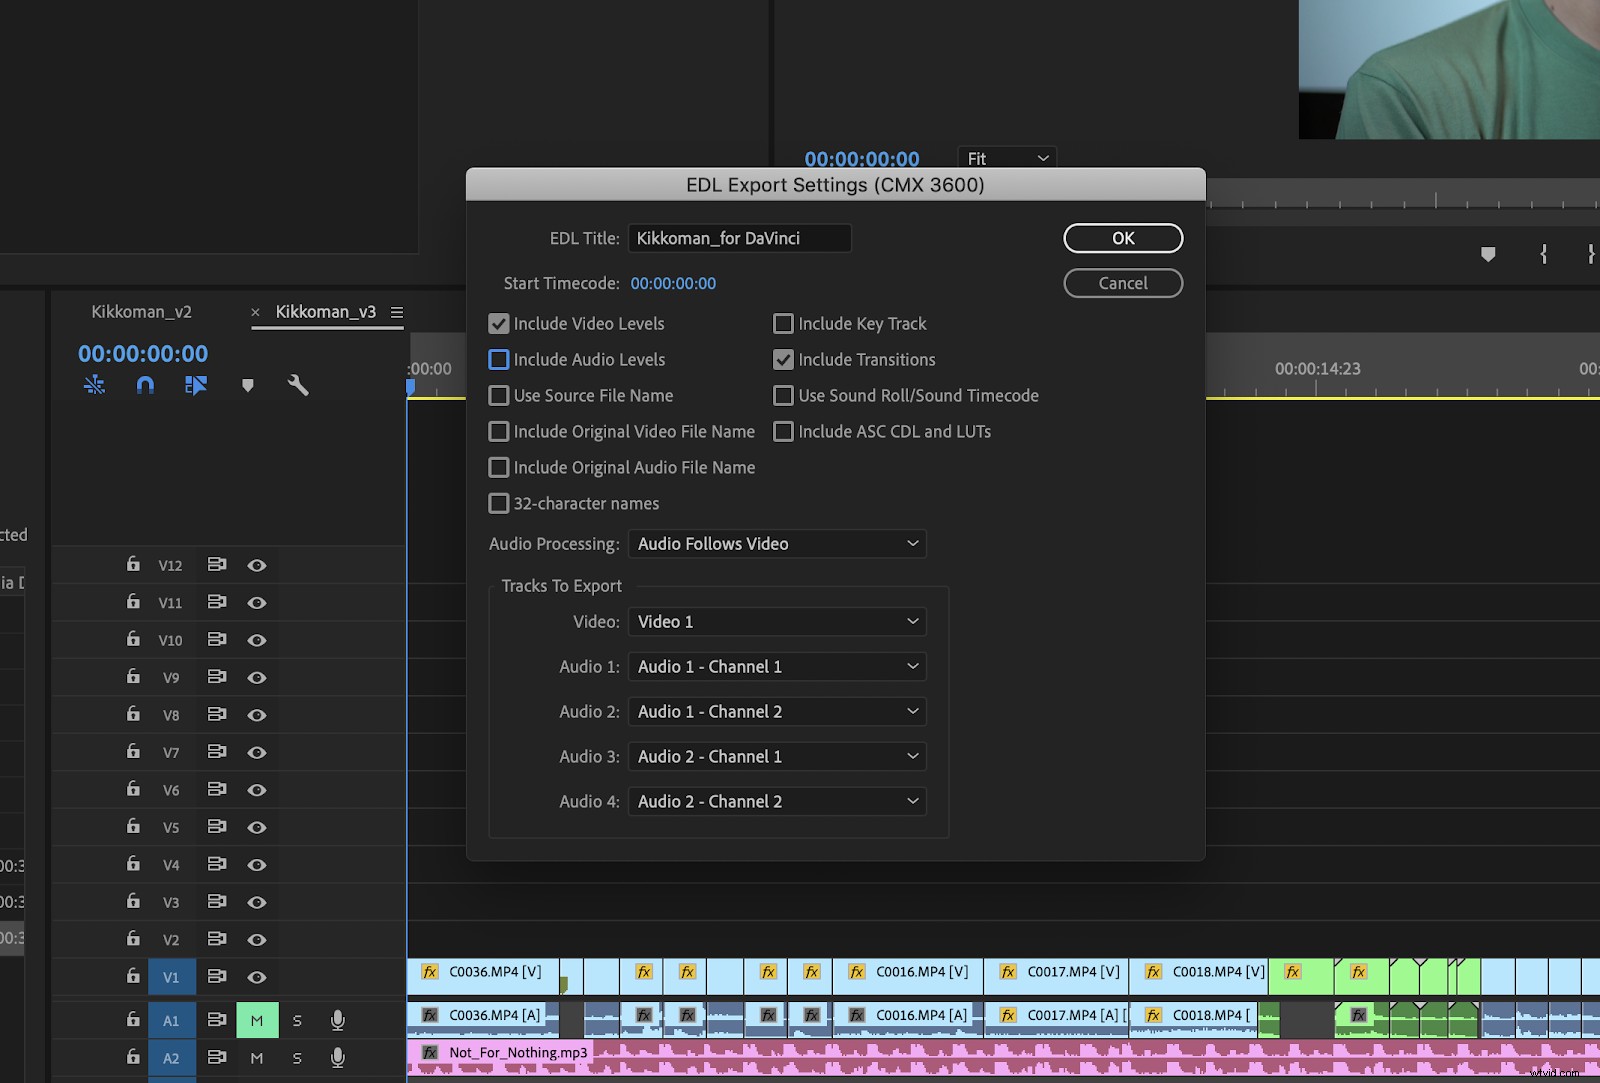Open the Kikkoman_v3 panel menu icon
The height and width of the screenshot is (1083, 1600).
[396, 312]
